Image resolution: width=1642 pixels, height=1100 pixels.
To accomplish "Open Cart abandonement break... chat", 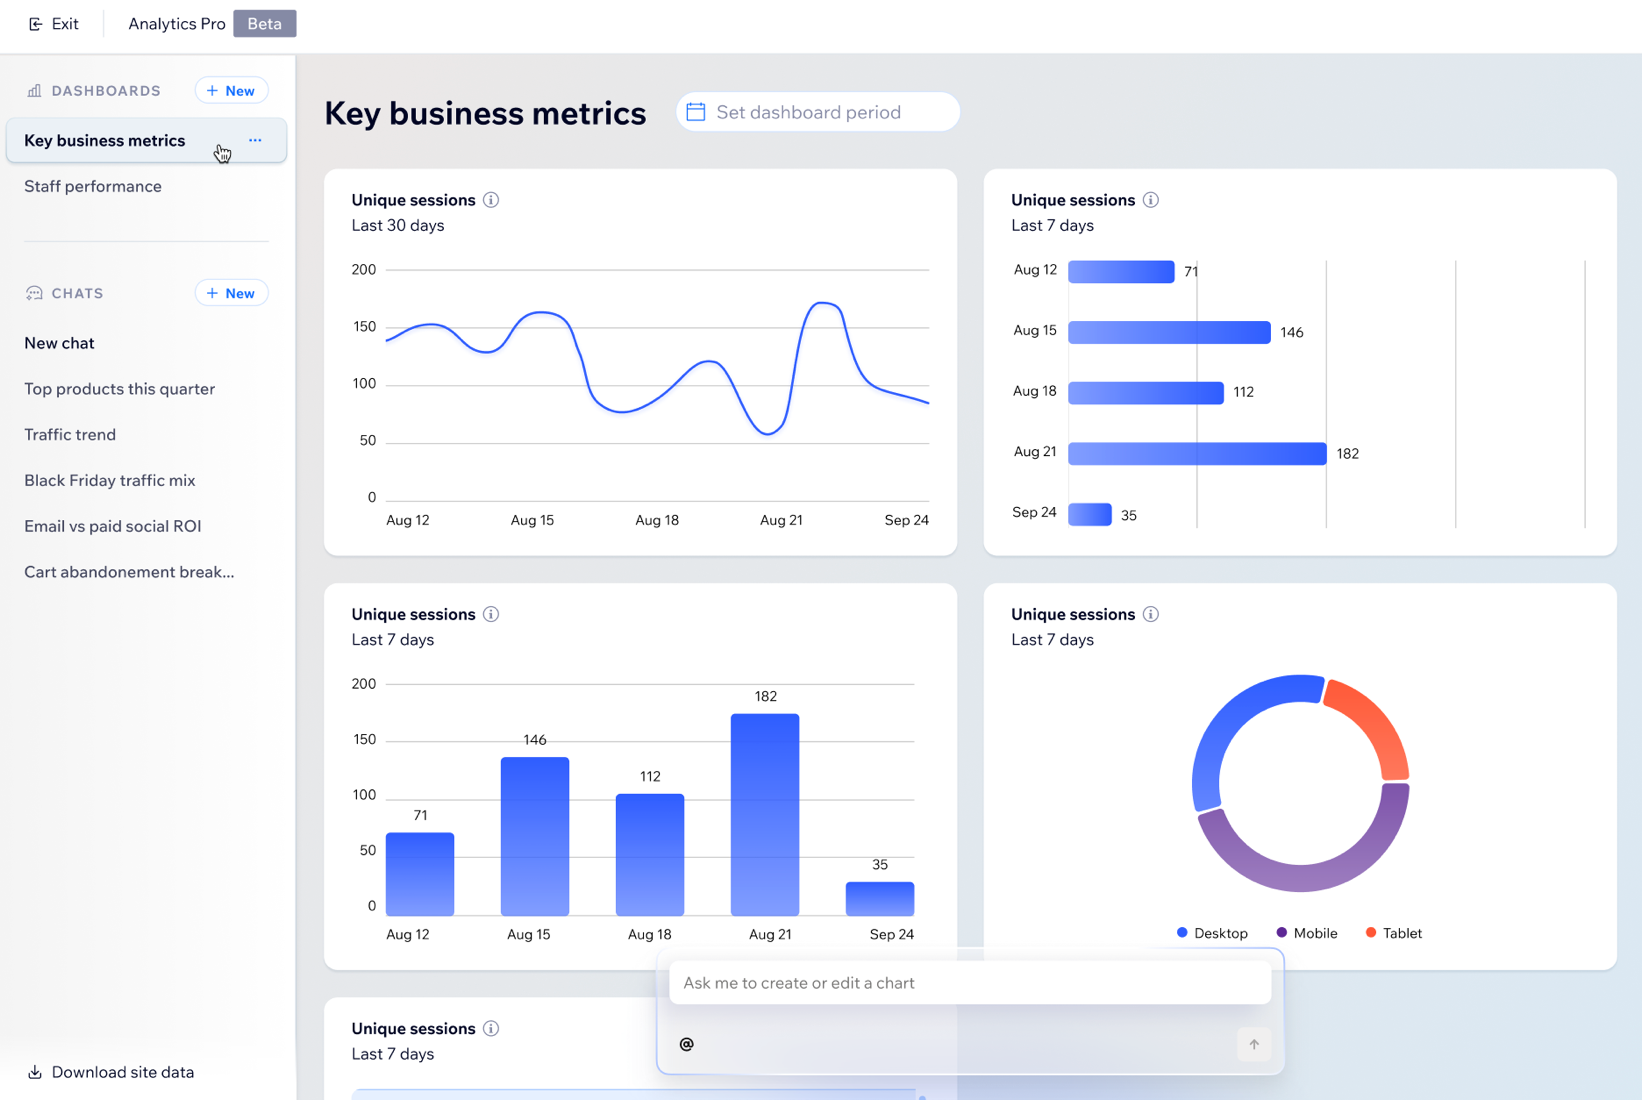I will [129, 573].
